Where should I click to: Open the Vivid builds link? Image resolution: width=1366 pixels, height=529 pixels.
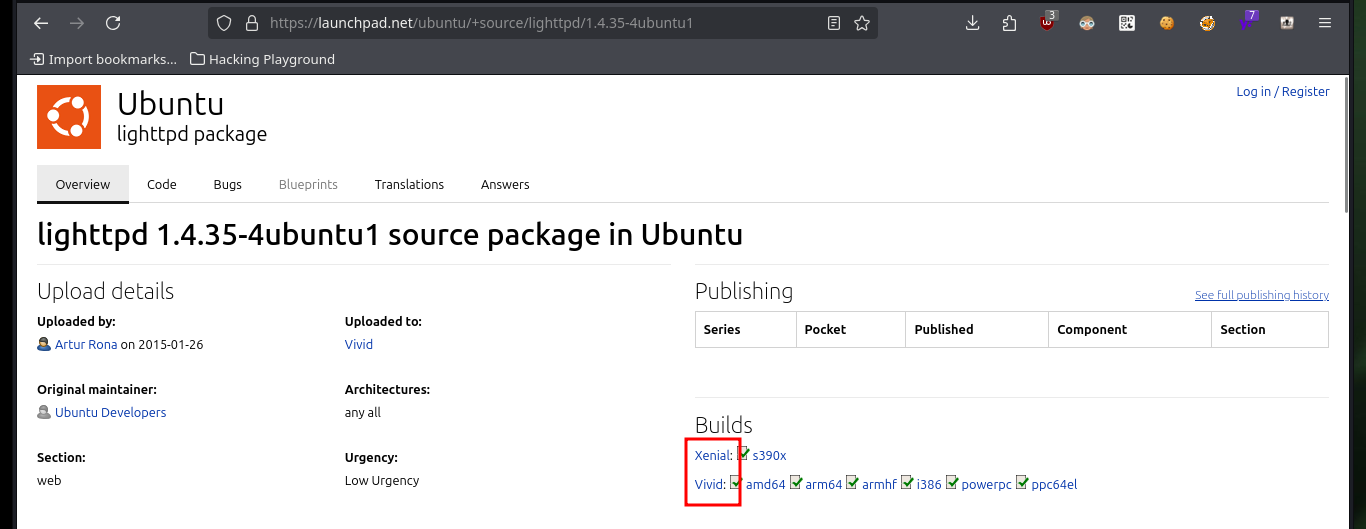[x=709, y=484]
